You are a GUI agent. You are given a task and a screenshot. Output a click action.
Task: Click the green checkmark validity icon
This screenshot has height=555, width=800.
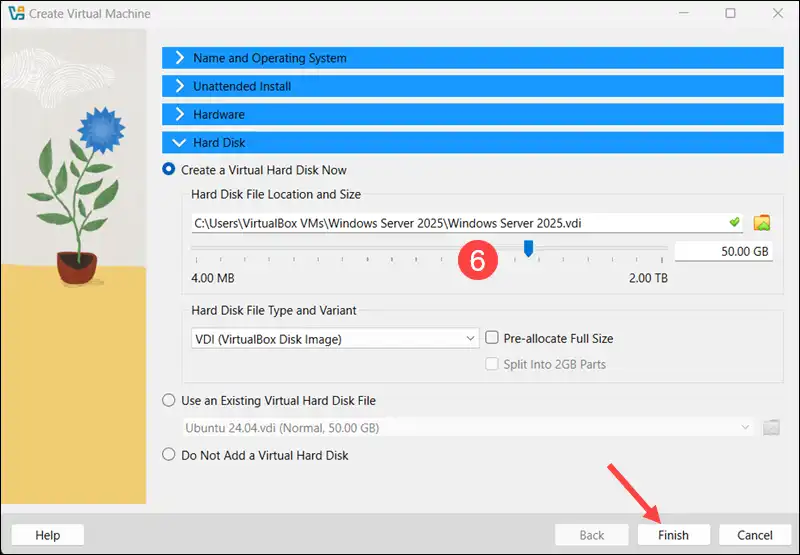pyautogui.click(x=734, y=222)
